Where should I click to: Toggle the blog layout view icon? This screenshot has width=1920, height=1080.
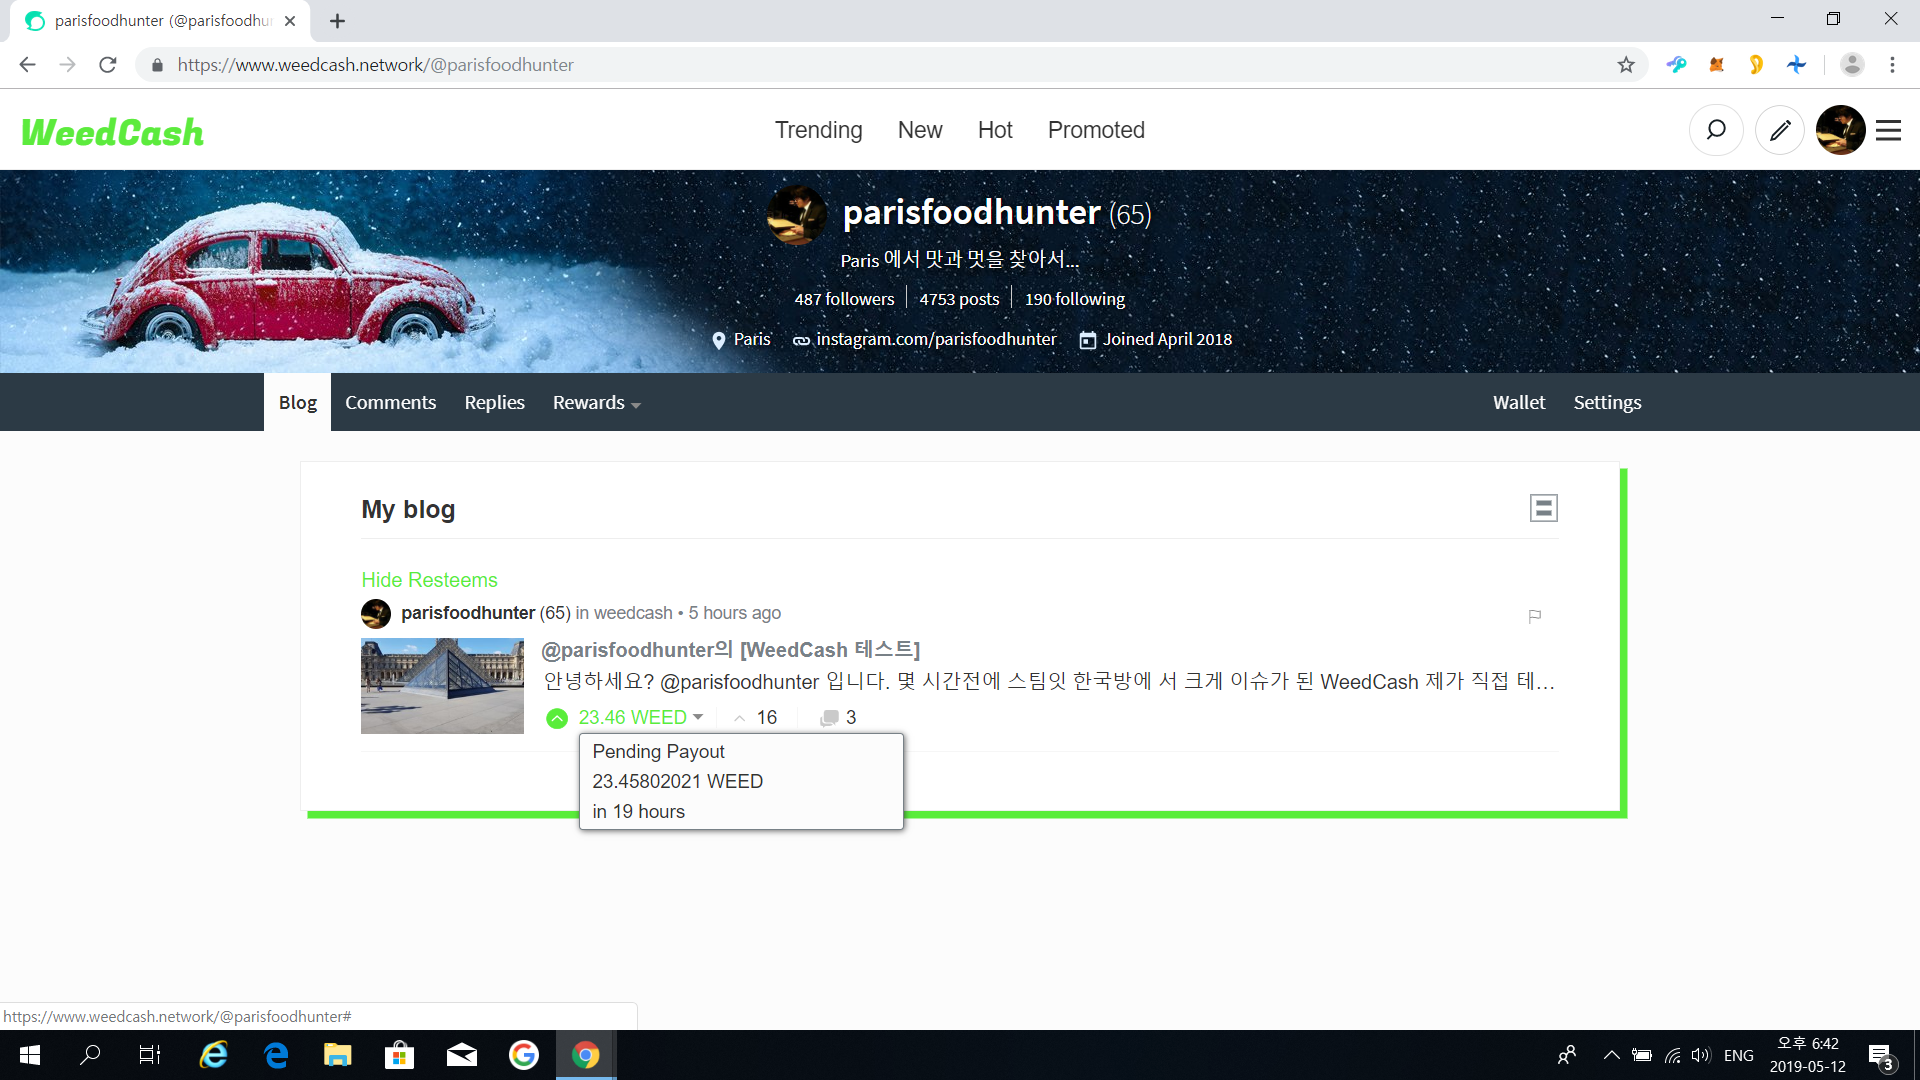point(1543,508)
